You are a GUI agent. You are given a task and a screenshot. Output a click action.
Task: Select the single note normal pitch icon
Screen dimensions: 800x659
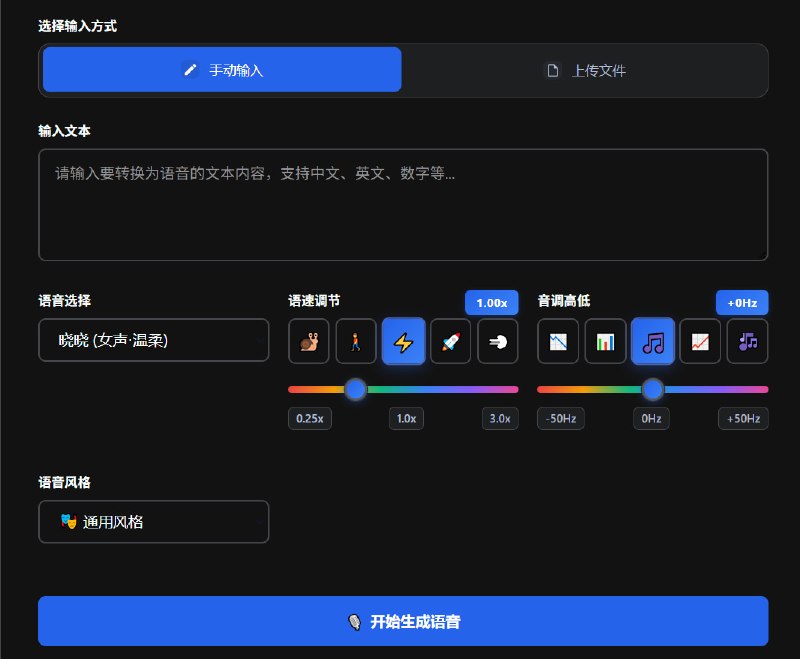[x=653, y=341]
